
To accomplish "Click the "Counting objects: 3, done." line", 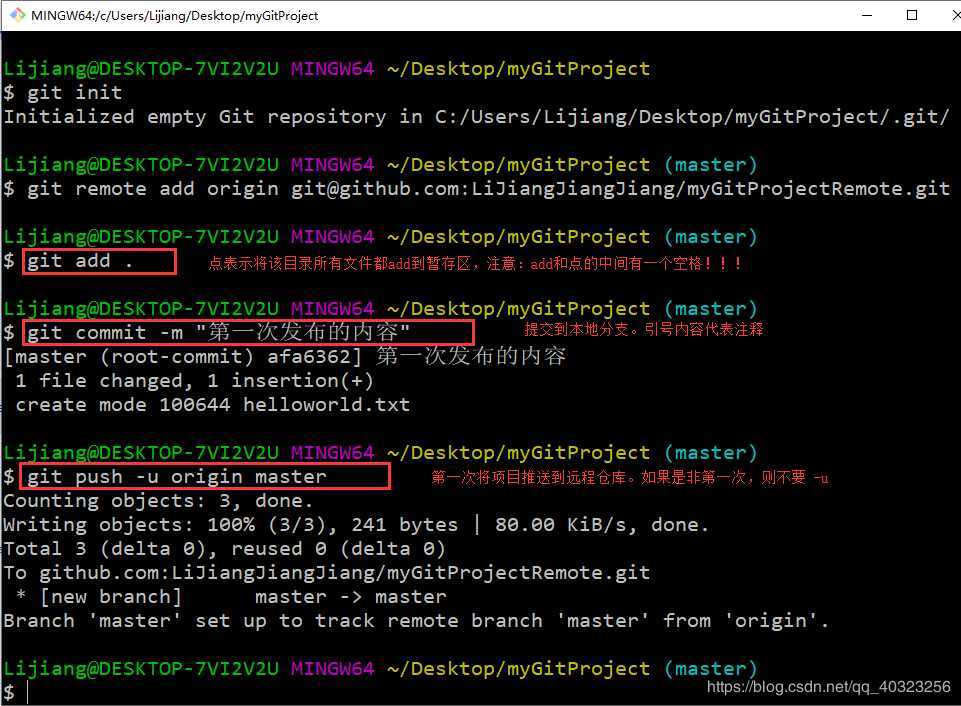I will click(x=158, y=501).
